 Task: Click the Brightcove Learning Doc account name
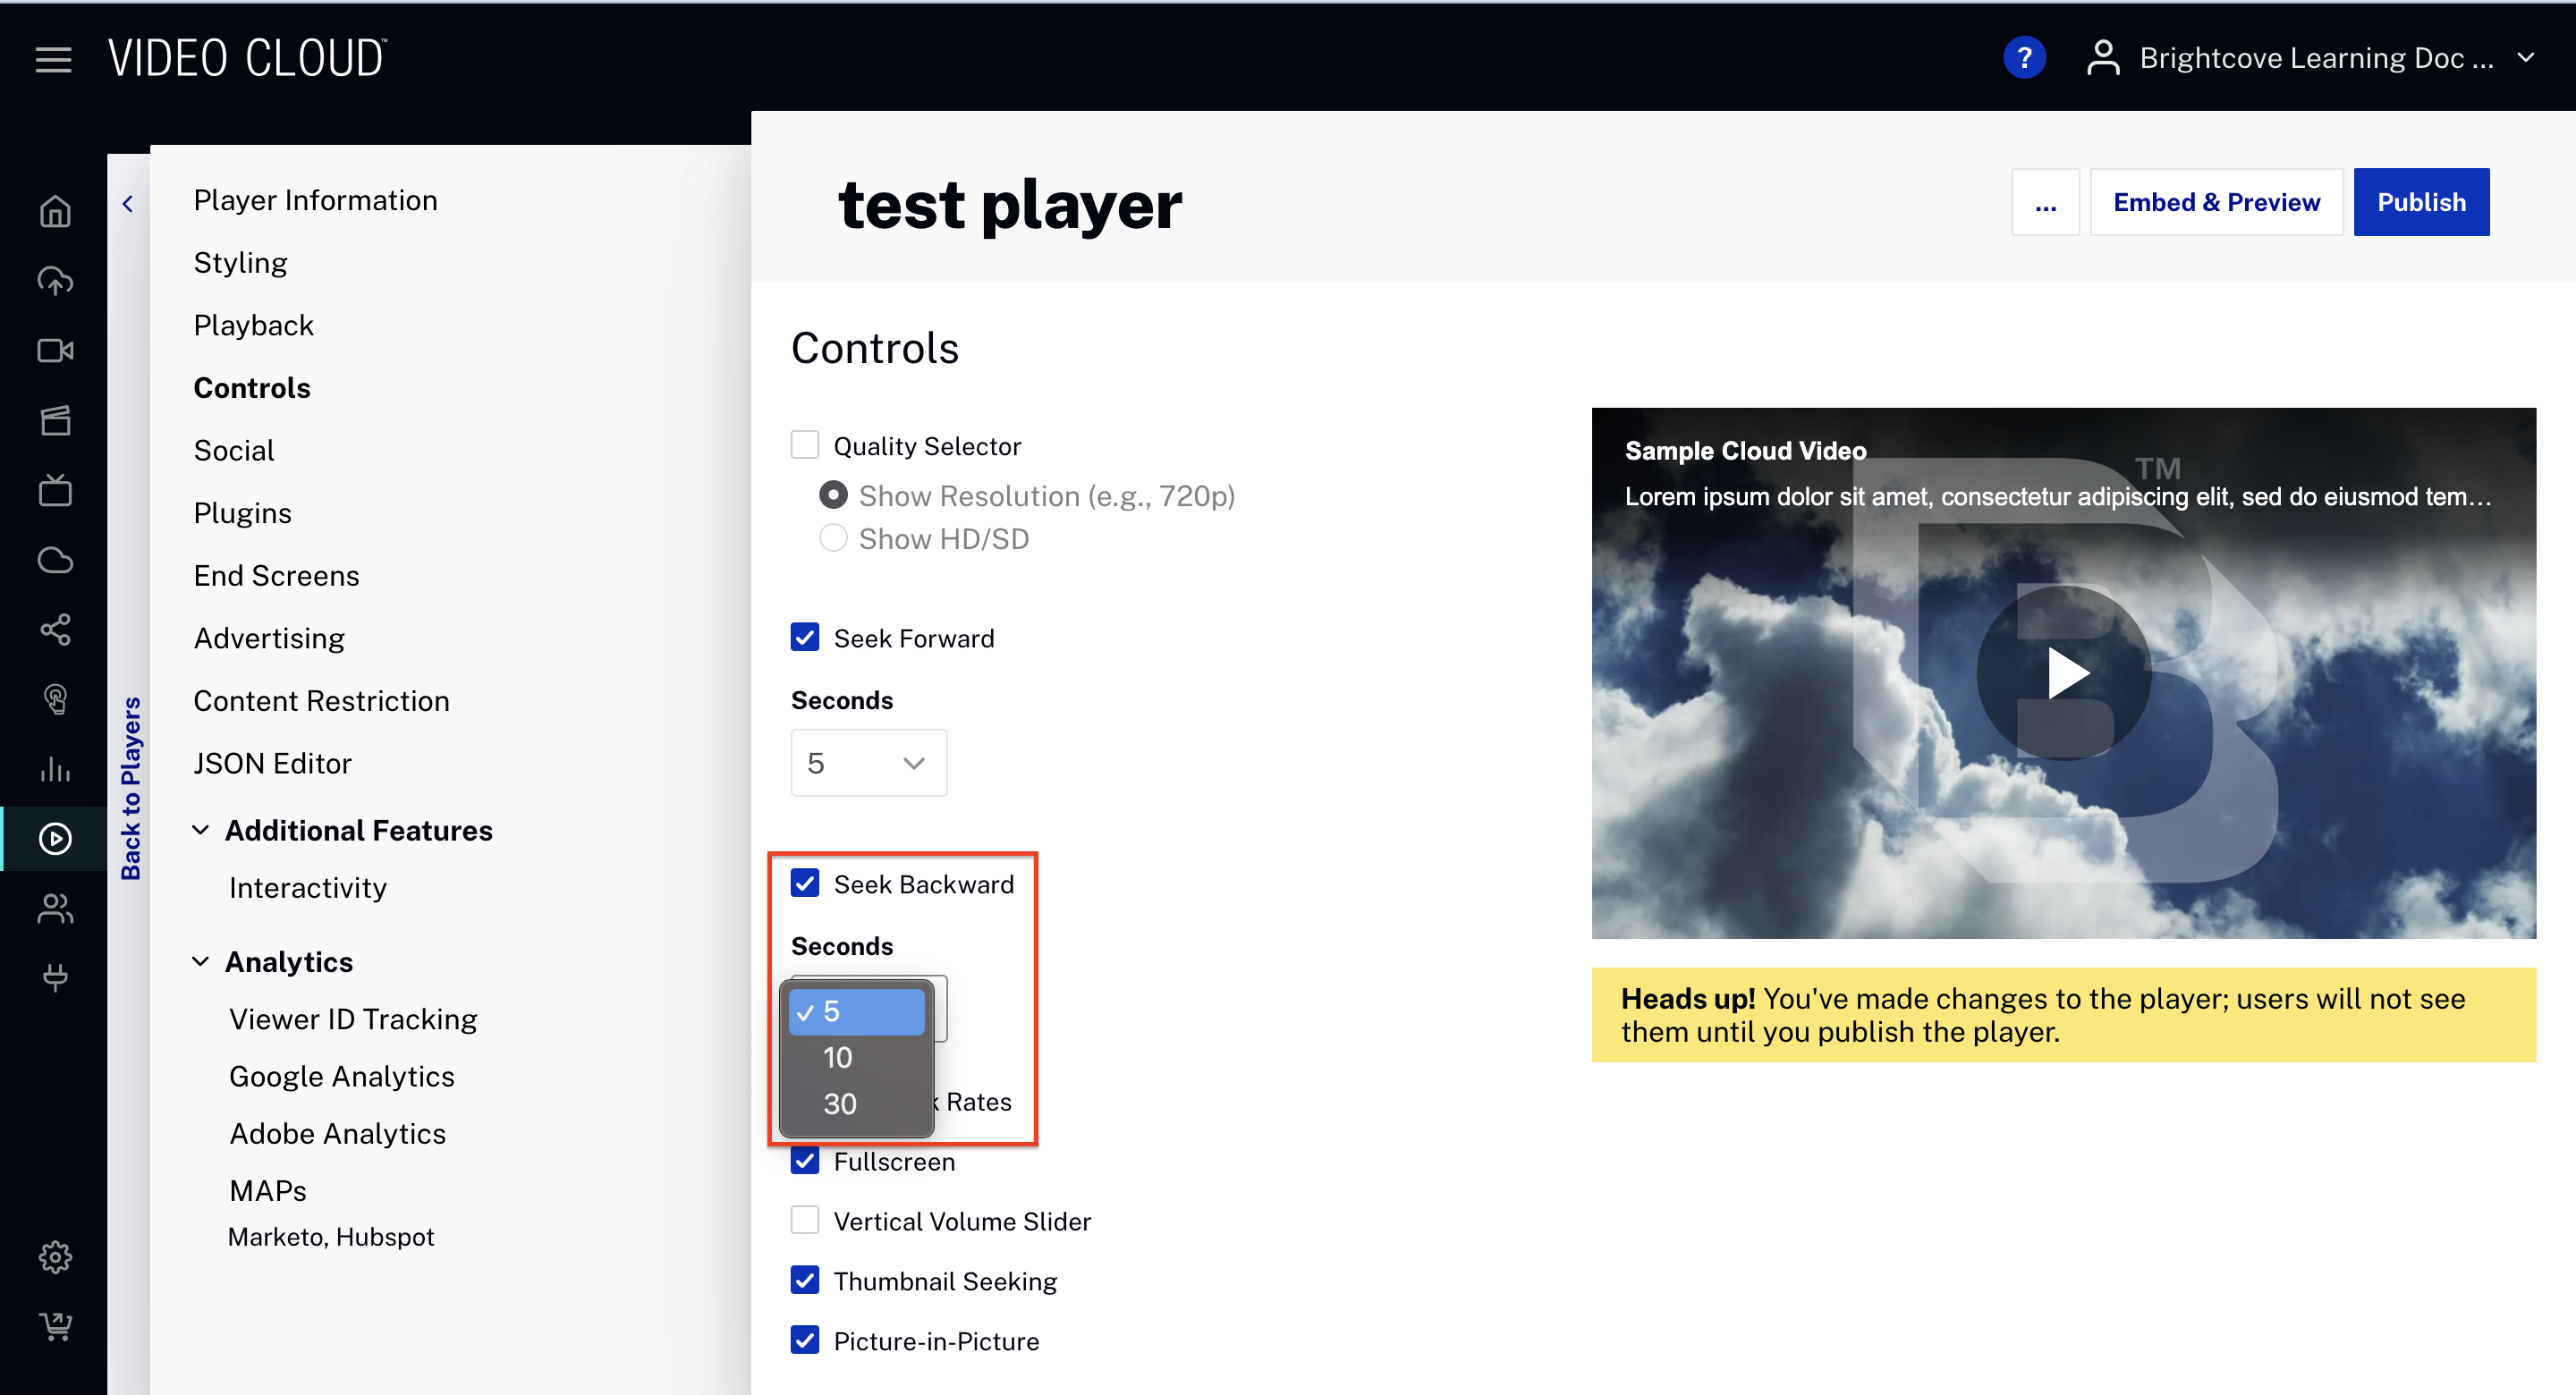click(2316, 58)
